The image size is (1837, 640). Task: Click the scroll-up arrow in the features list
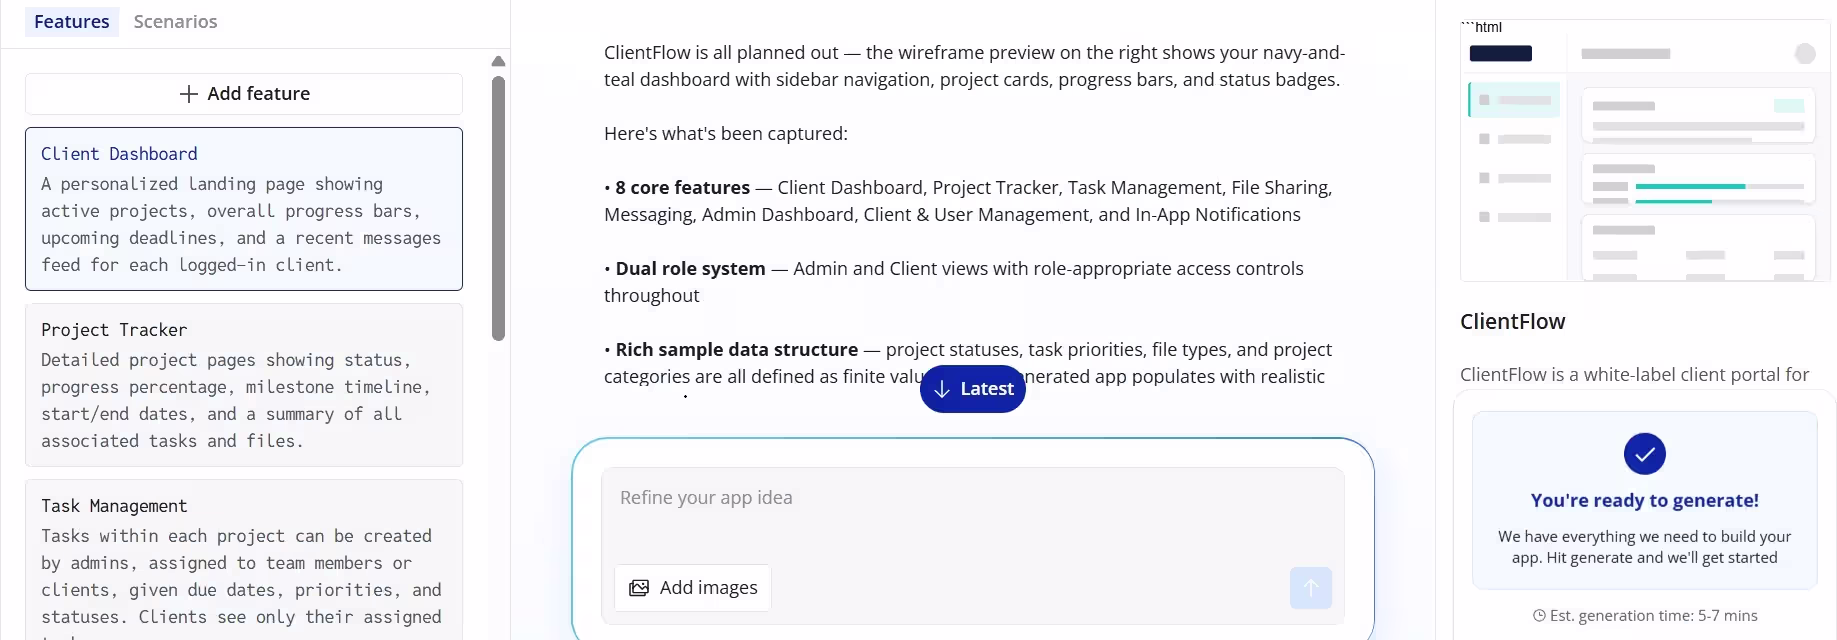[x=498, y=62]
